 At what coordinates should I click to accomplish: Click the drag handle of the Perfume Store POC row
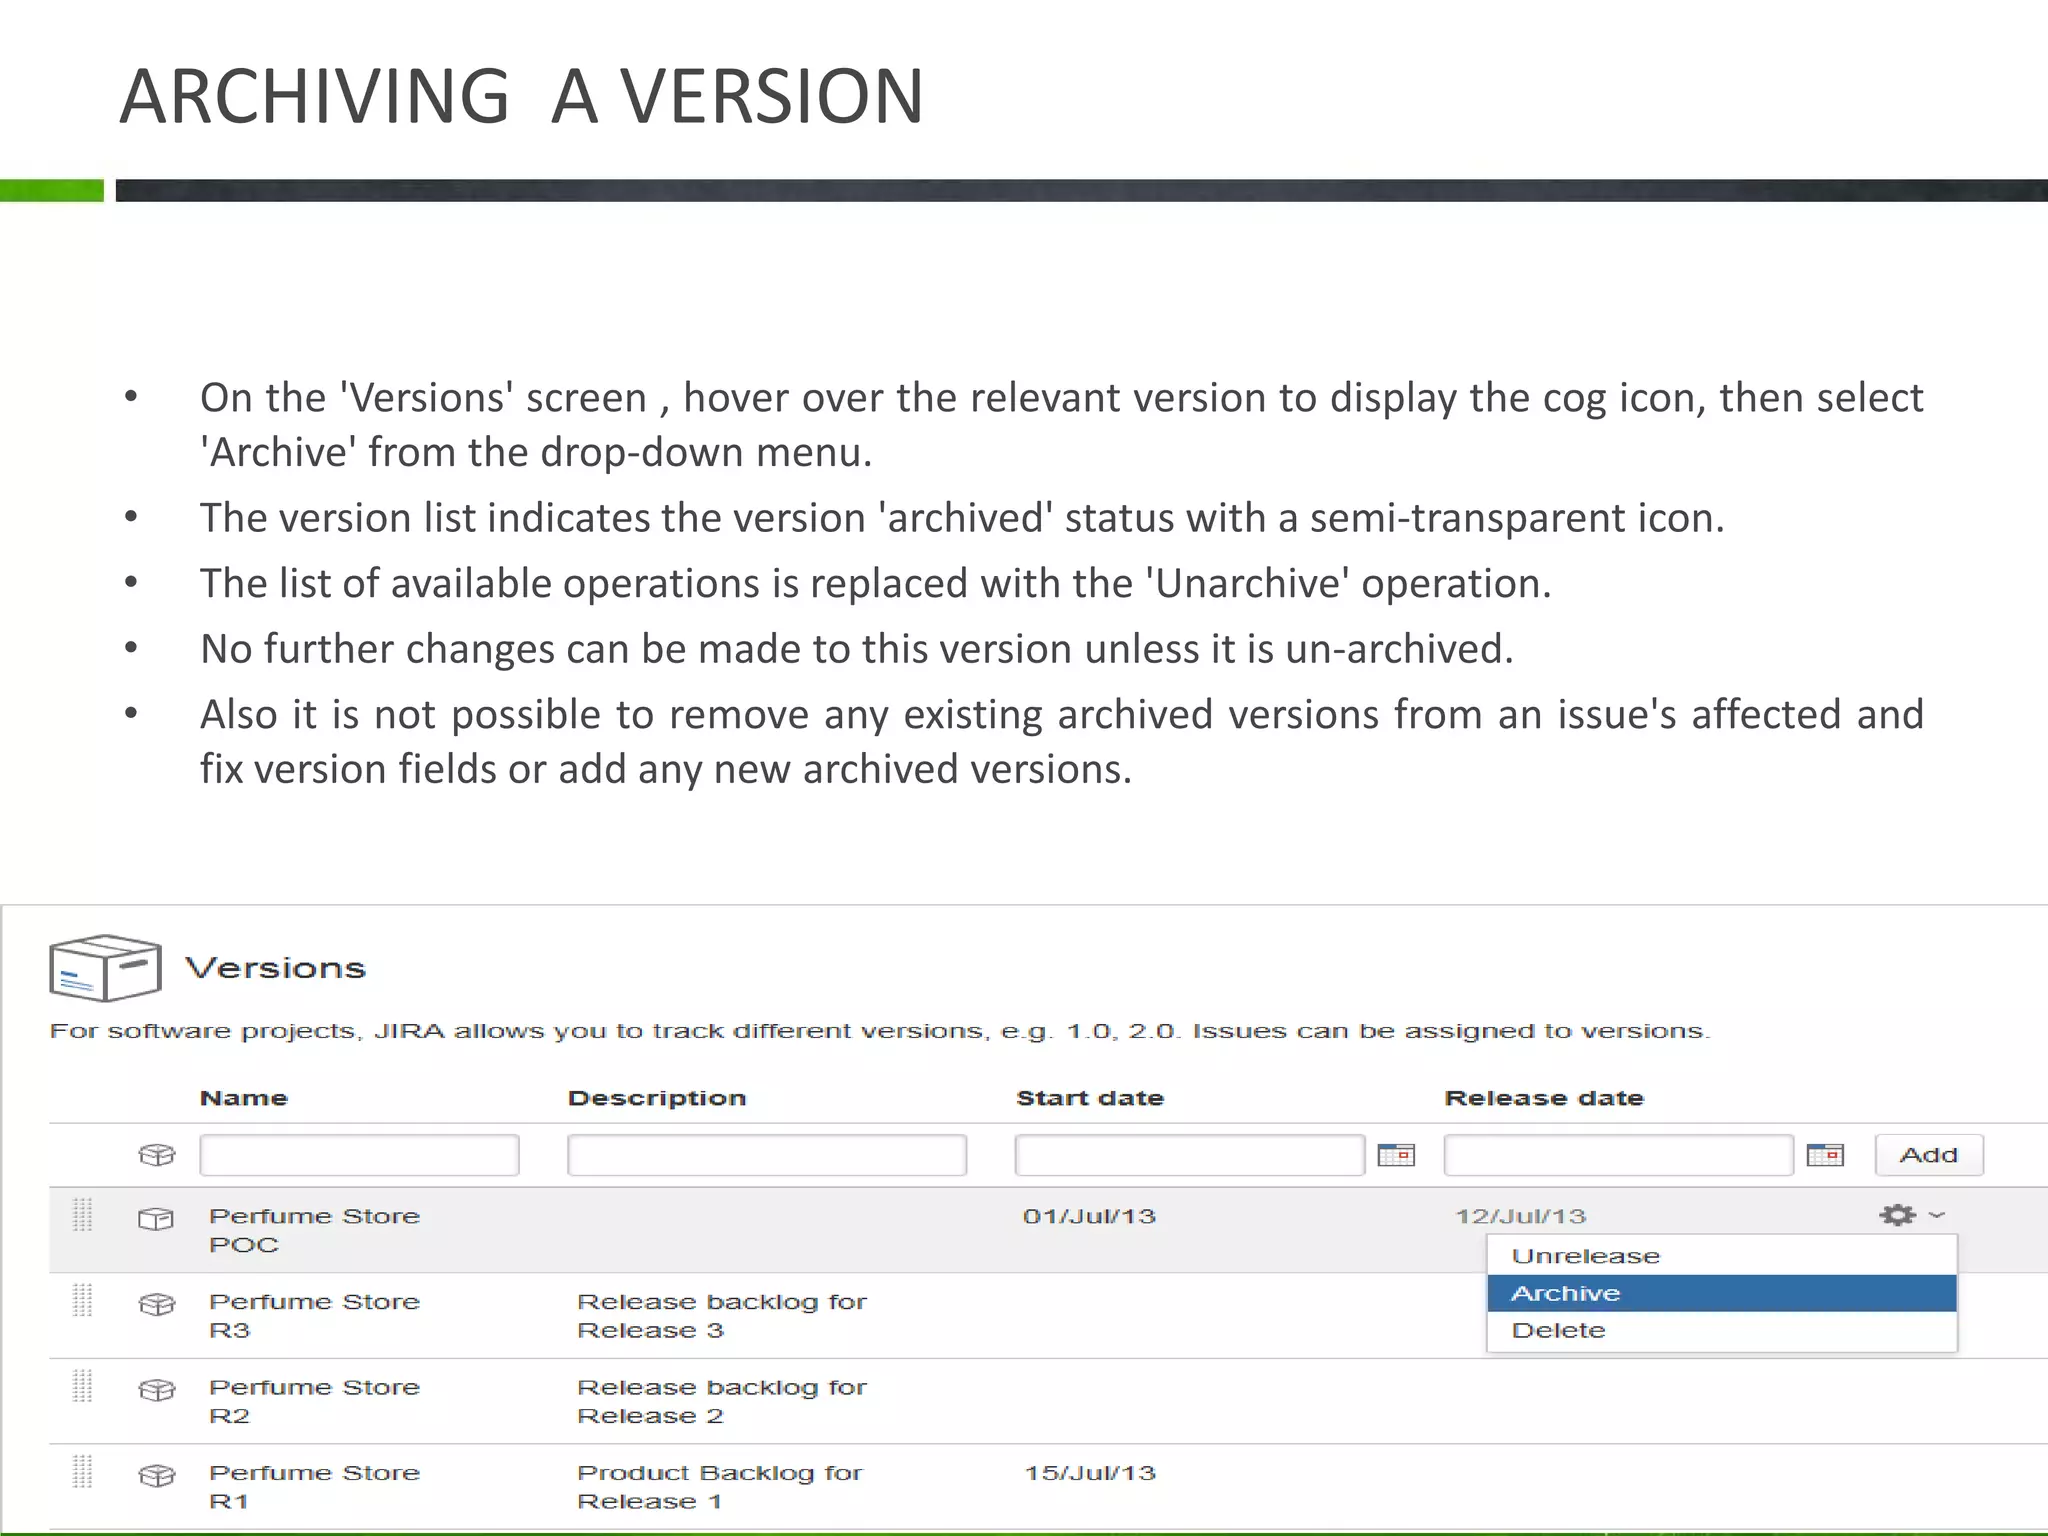tap(83, 1215)
